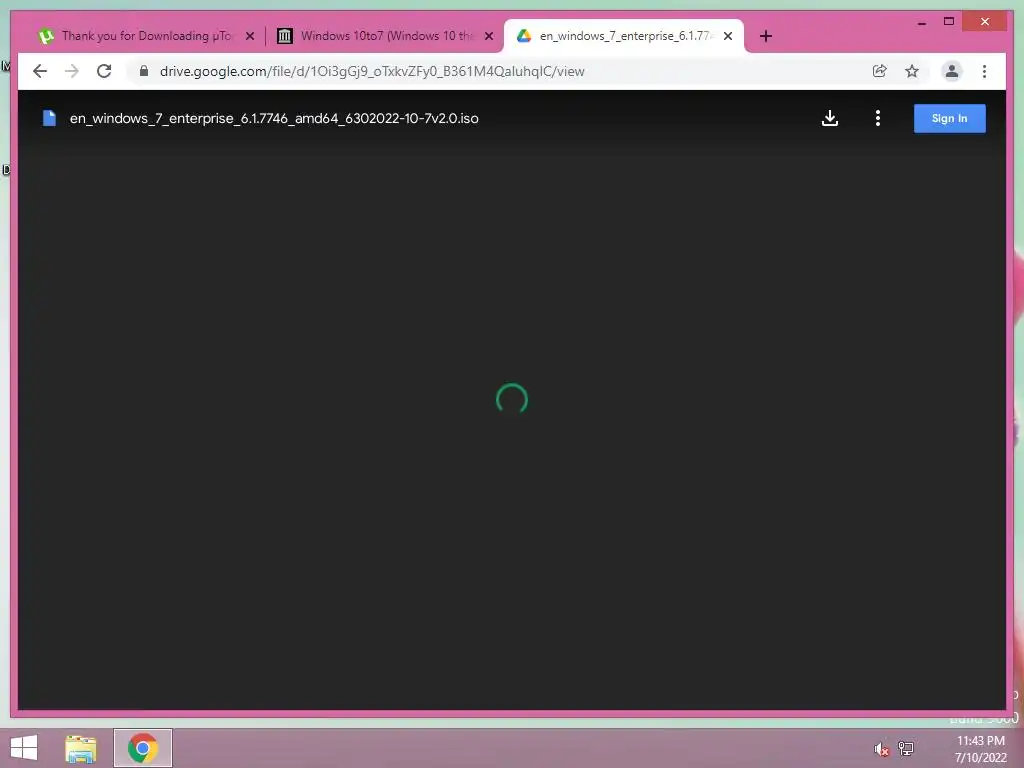Viewport: 1024px width, 768px height.
Task: Switch to the Windows 10to7 tab
Action: pos(385,36)
